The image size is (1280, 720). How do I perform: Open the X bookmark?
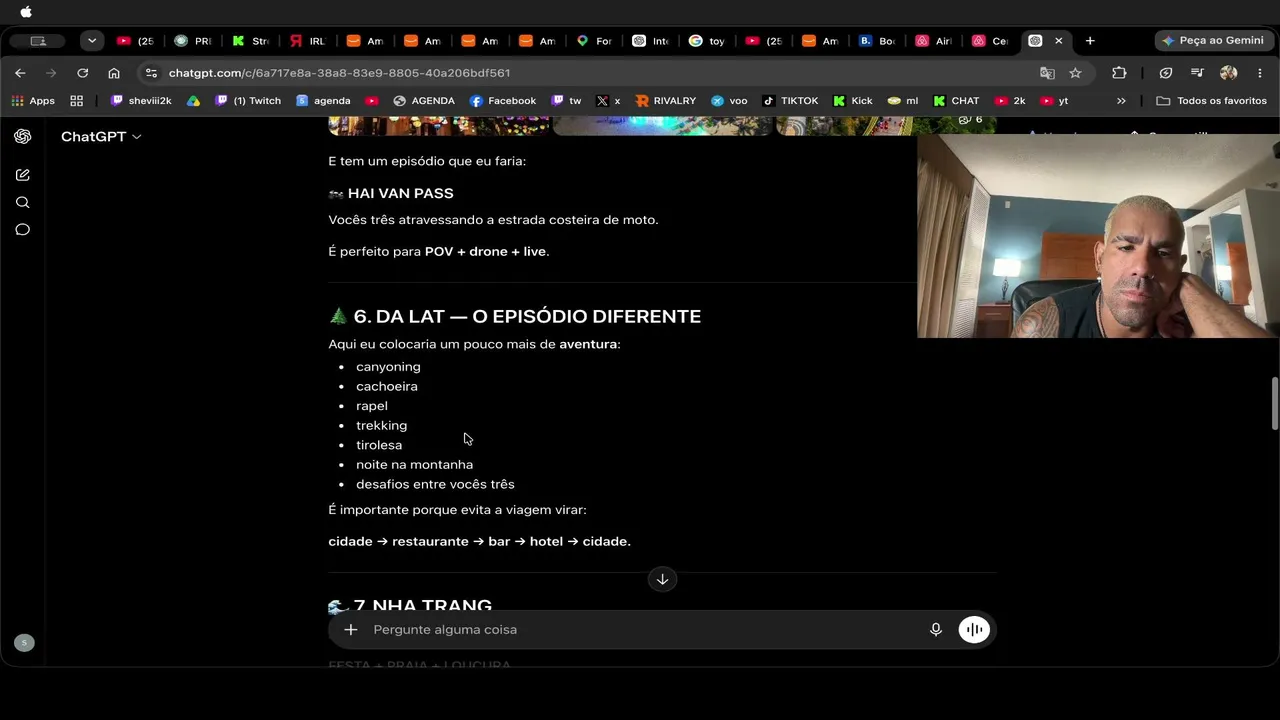click(608, 101)
